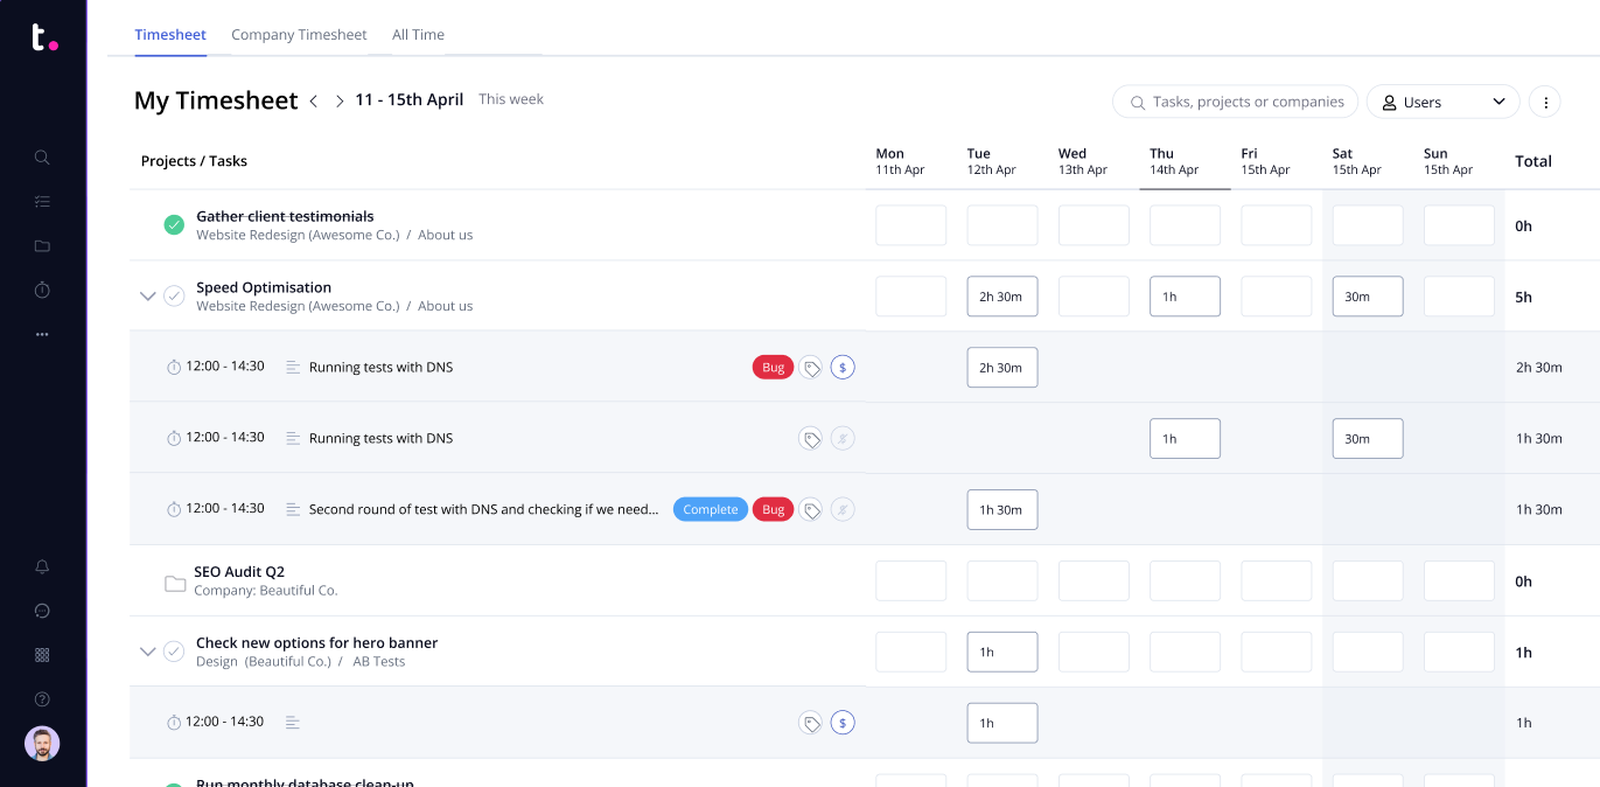Toggle billable dollar icon on Bug DNS entry
The height and width of the screenshot is (787, 1600).
[843, 368]
